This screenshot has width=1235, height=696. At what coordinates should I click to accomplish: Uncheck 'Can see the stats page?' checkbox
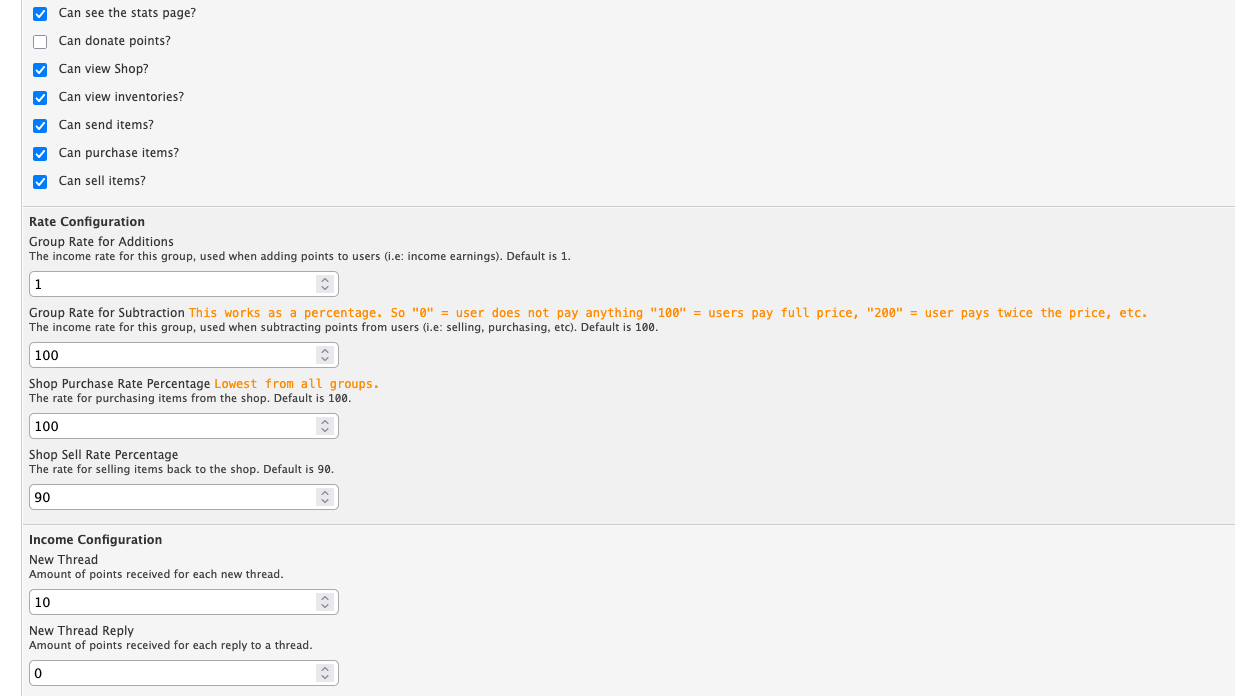pos(40,14)
